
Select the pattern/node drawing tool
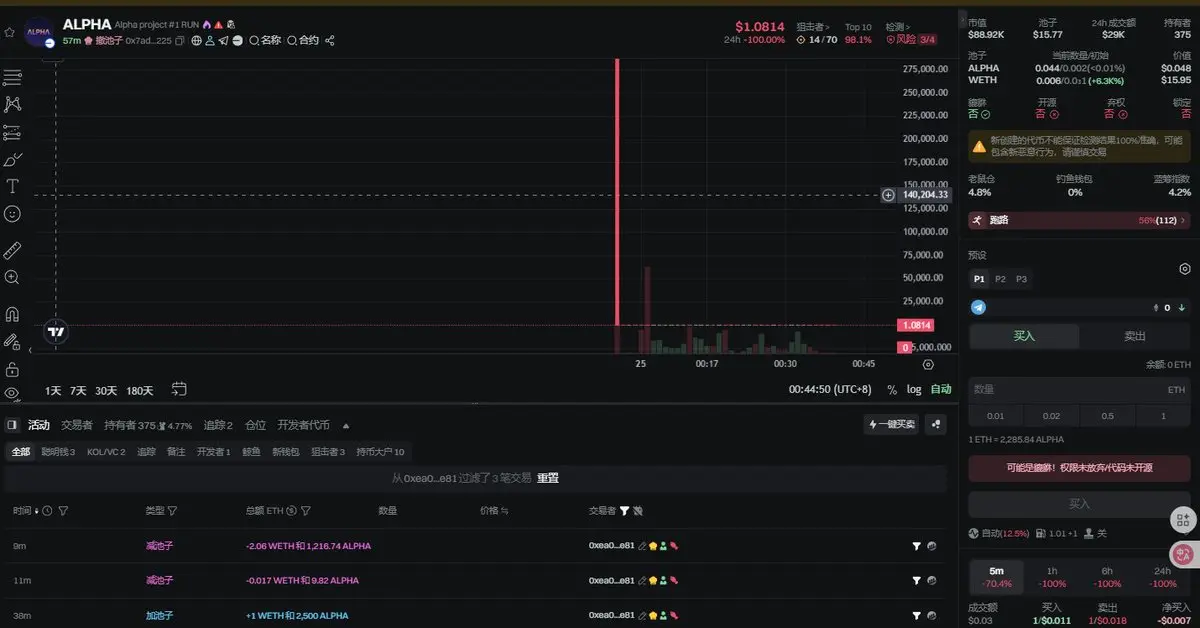pyautogui.click(x=12, y=104)
